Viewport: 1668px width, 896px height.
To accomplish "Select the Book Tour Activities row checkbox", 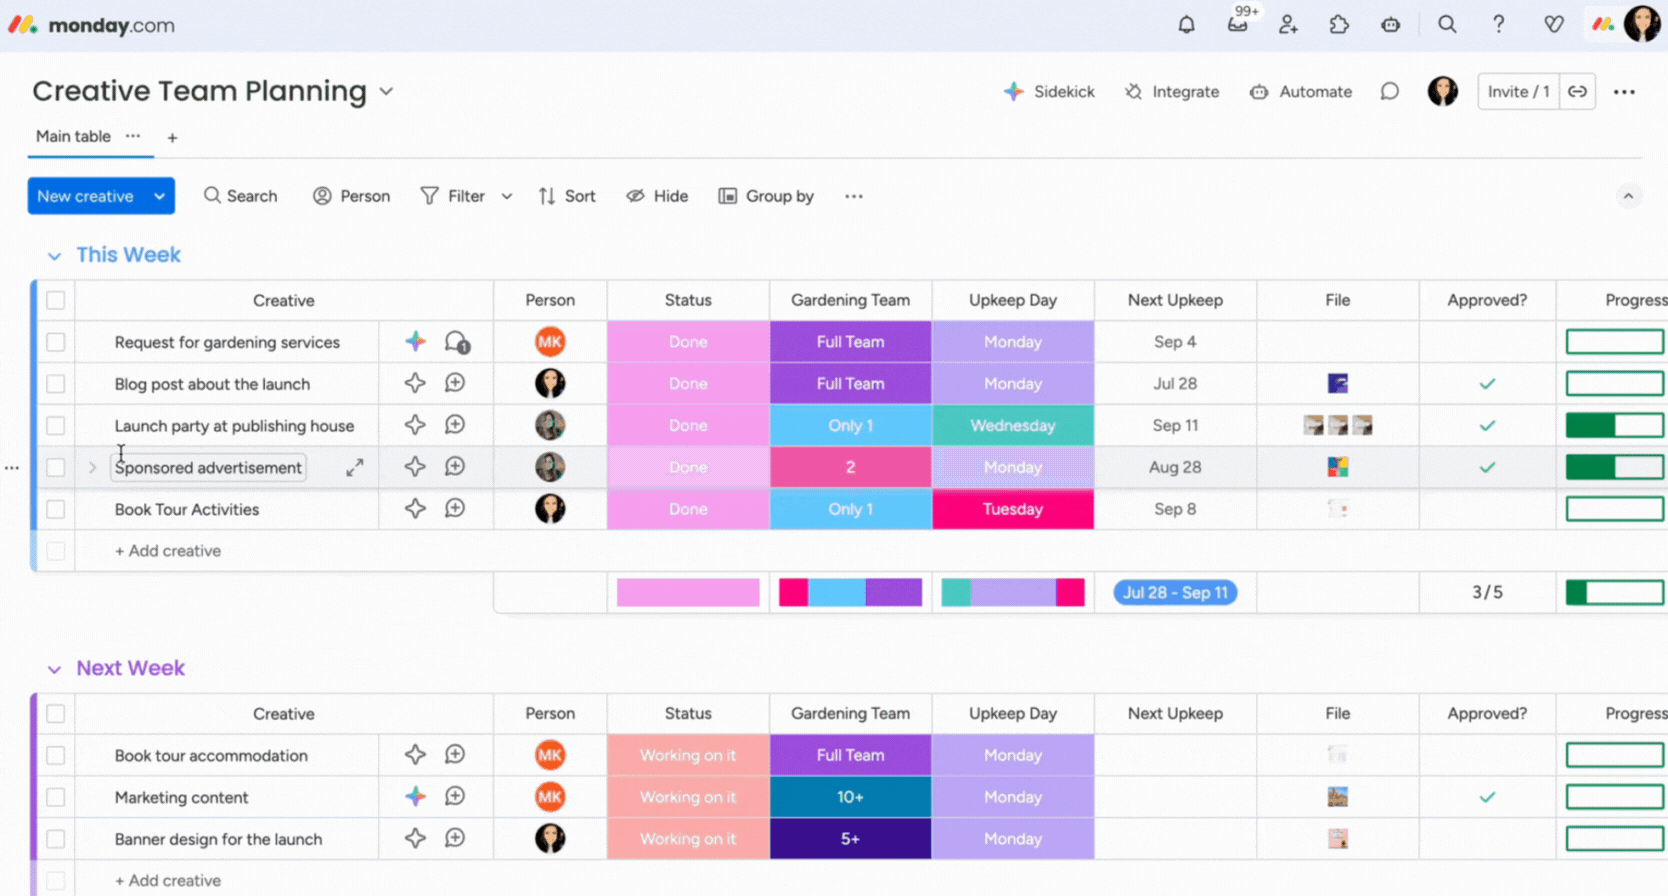I will point(56,509).
